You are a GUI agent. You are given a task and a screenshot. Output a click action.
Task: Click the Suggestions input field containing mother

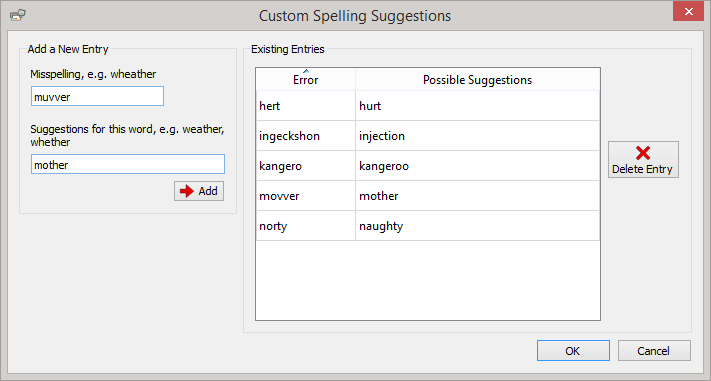pos(128,164)
